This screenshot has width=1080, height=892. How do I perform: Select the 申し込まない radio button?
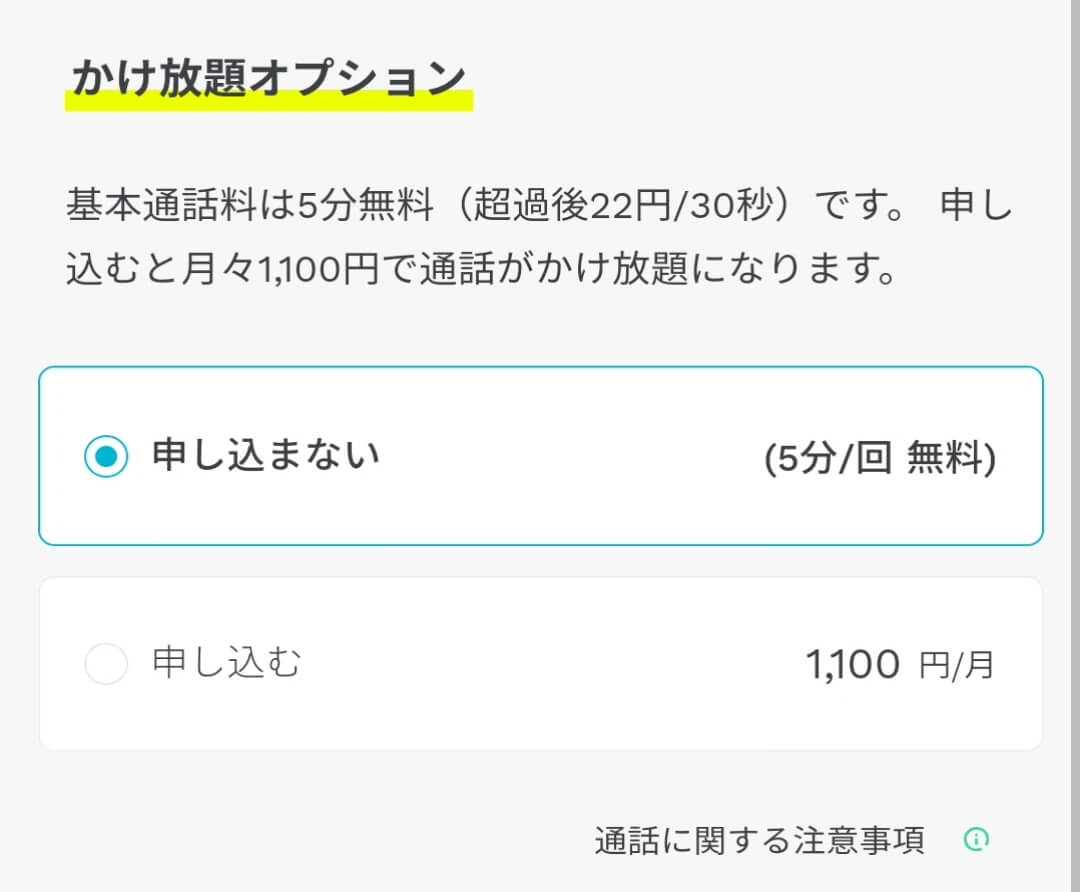(x=106, y=456)
